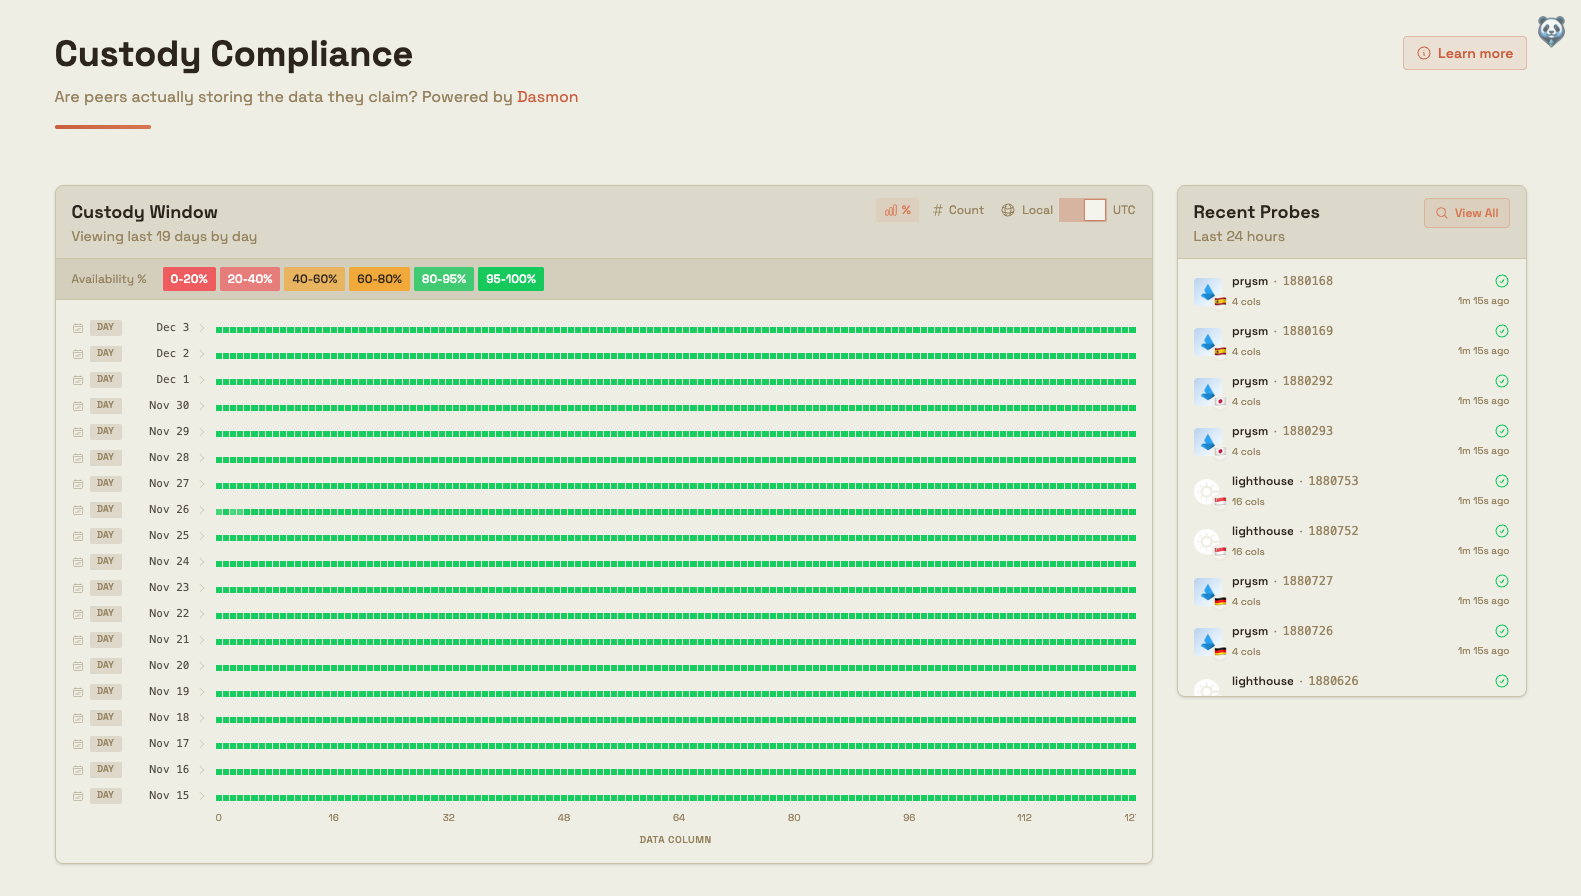The height and width of the screenshot is (896, 1581).
Task: Open the Dasmon link
Action: coord(547,97)
